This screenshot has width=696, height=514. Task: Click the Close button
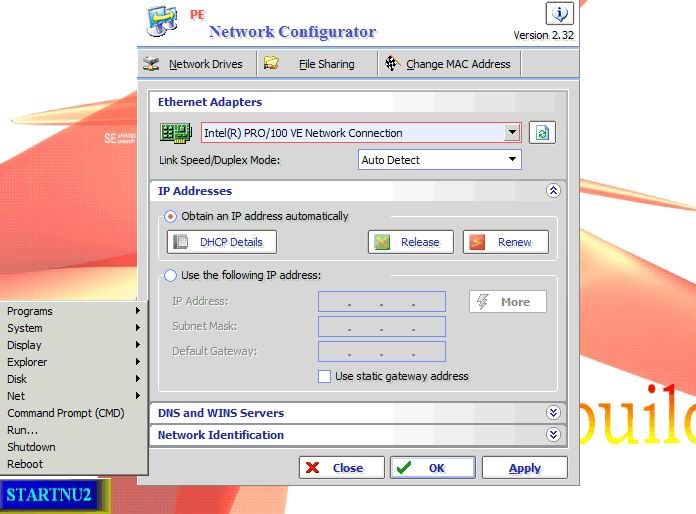342,468
